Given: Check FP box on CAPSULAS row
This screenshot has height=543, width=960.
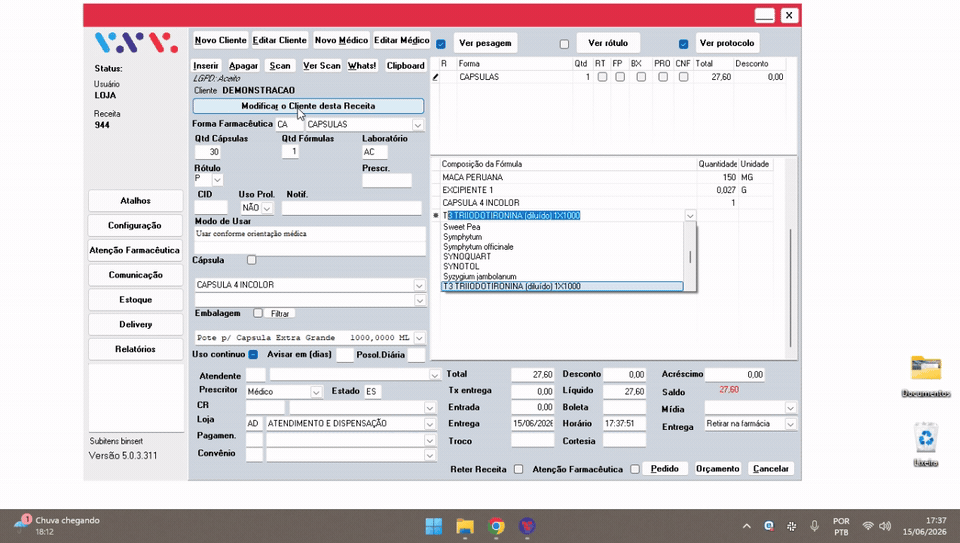Looking at the screenshot, I should pos(620,77).
